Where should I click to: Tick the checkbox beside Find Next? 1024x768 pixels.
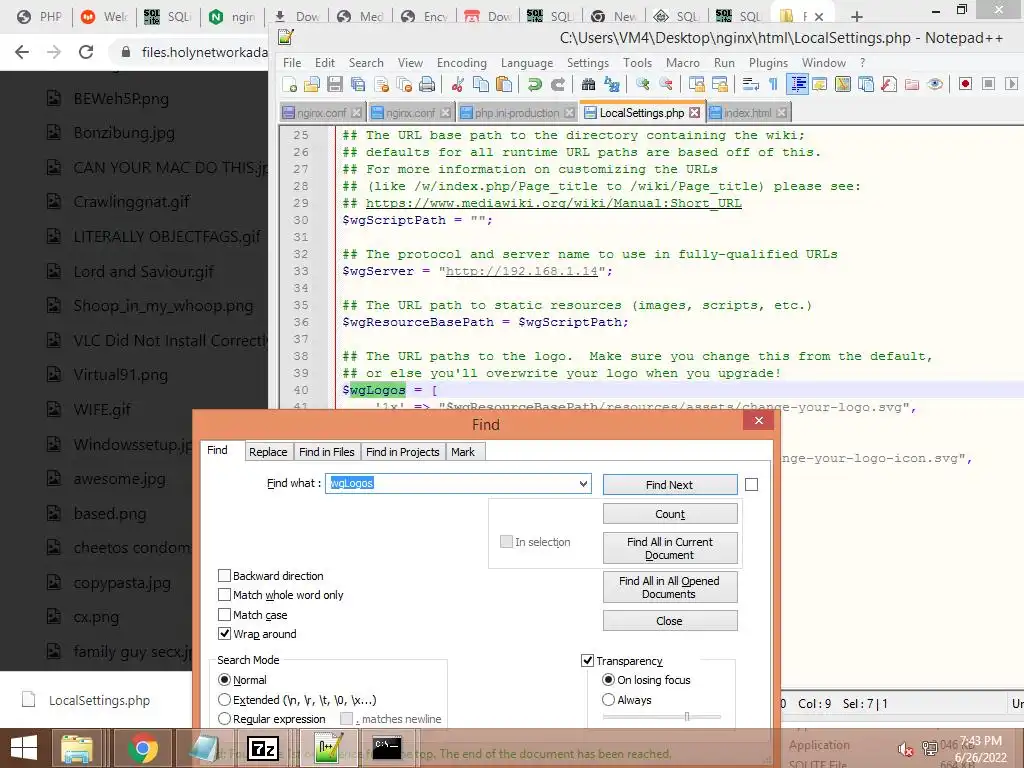(x=752, y=484)
